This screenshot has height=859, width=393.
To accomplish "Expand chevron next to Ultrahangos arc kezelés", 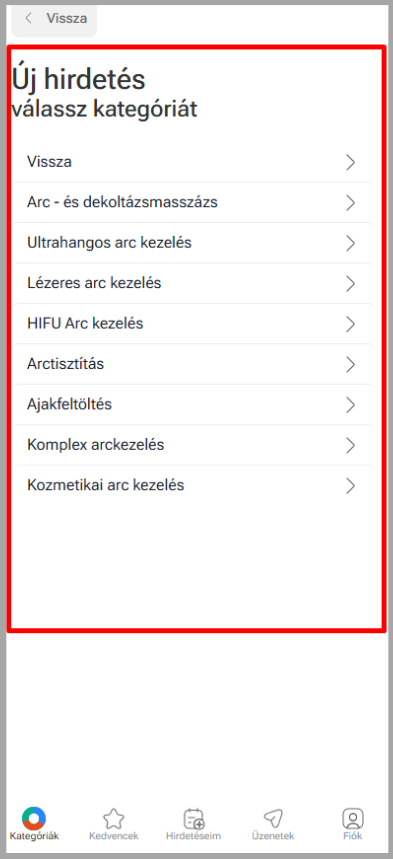I will pos(351,243).
